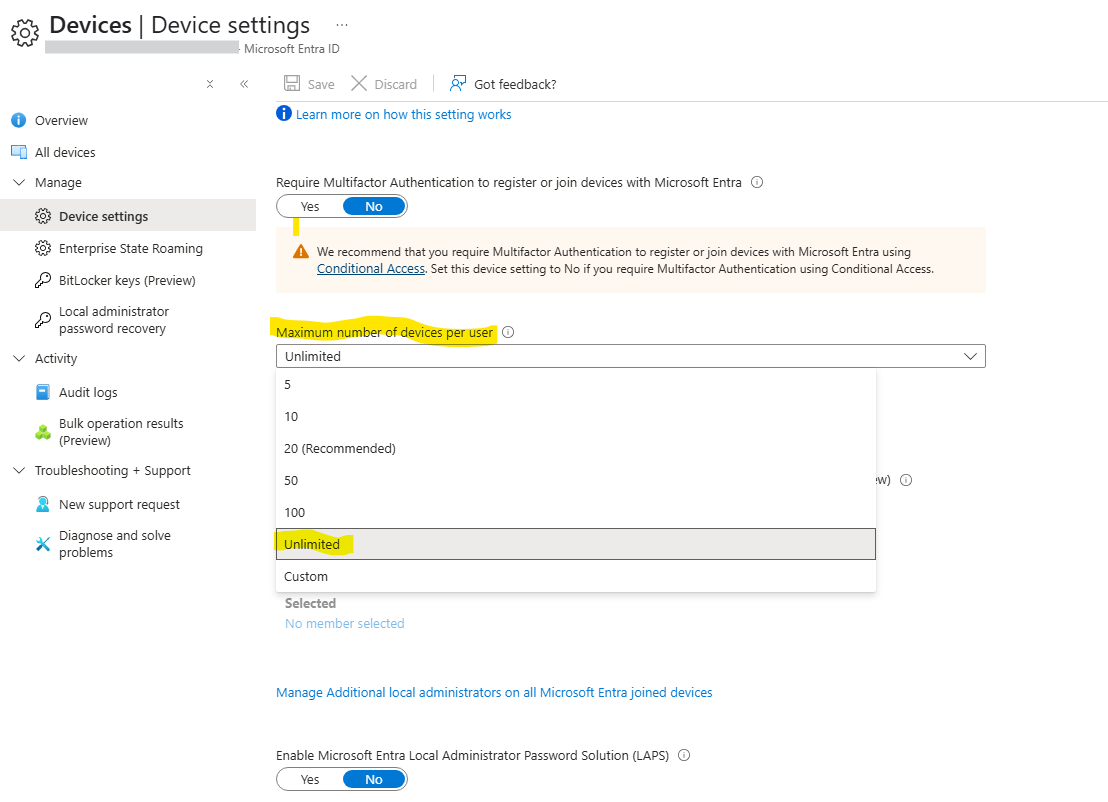Click the All devices monitor icon

(x=19, y=152)
